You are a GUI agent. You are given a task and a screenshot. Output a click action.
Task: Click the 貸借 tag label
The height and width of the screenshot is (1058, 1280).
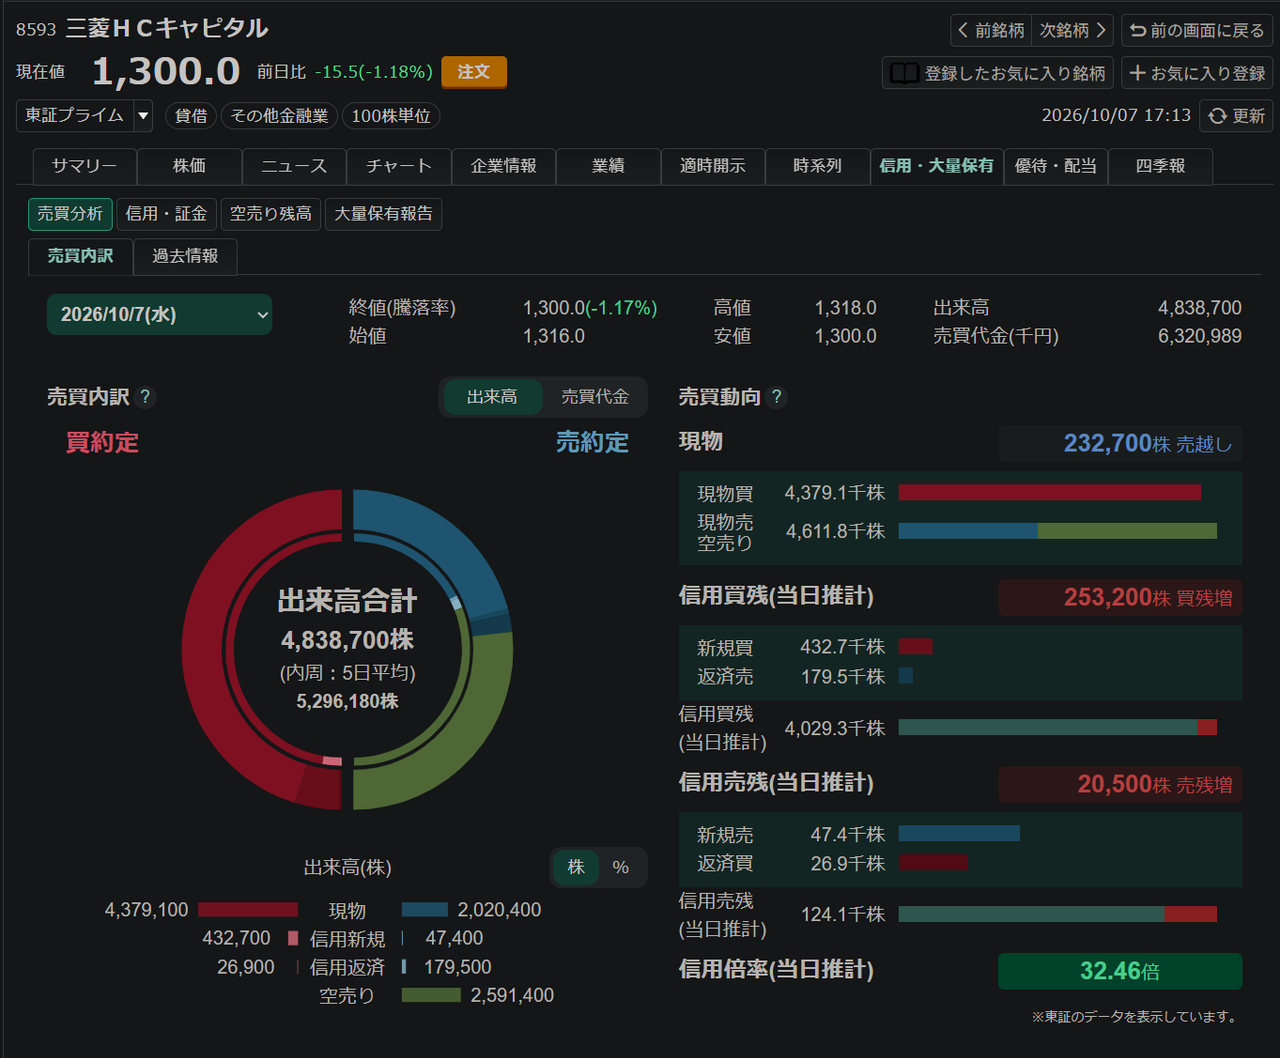[191, 116]
